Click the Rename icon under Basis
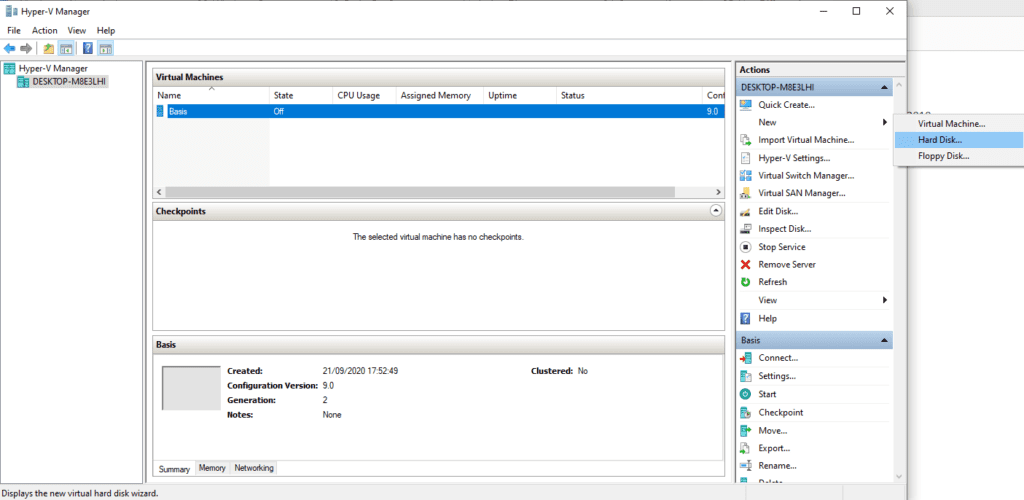The image size is (1024, 500). pos(746,466)
